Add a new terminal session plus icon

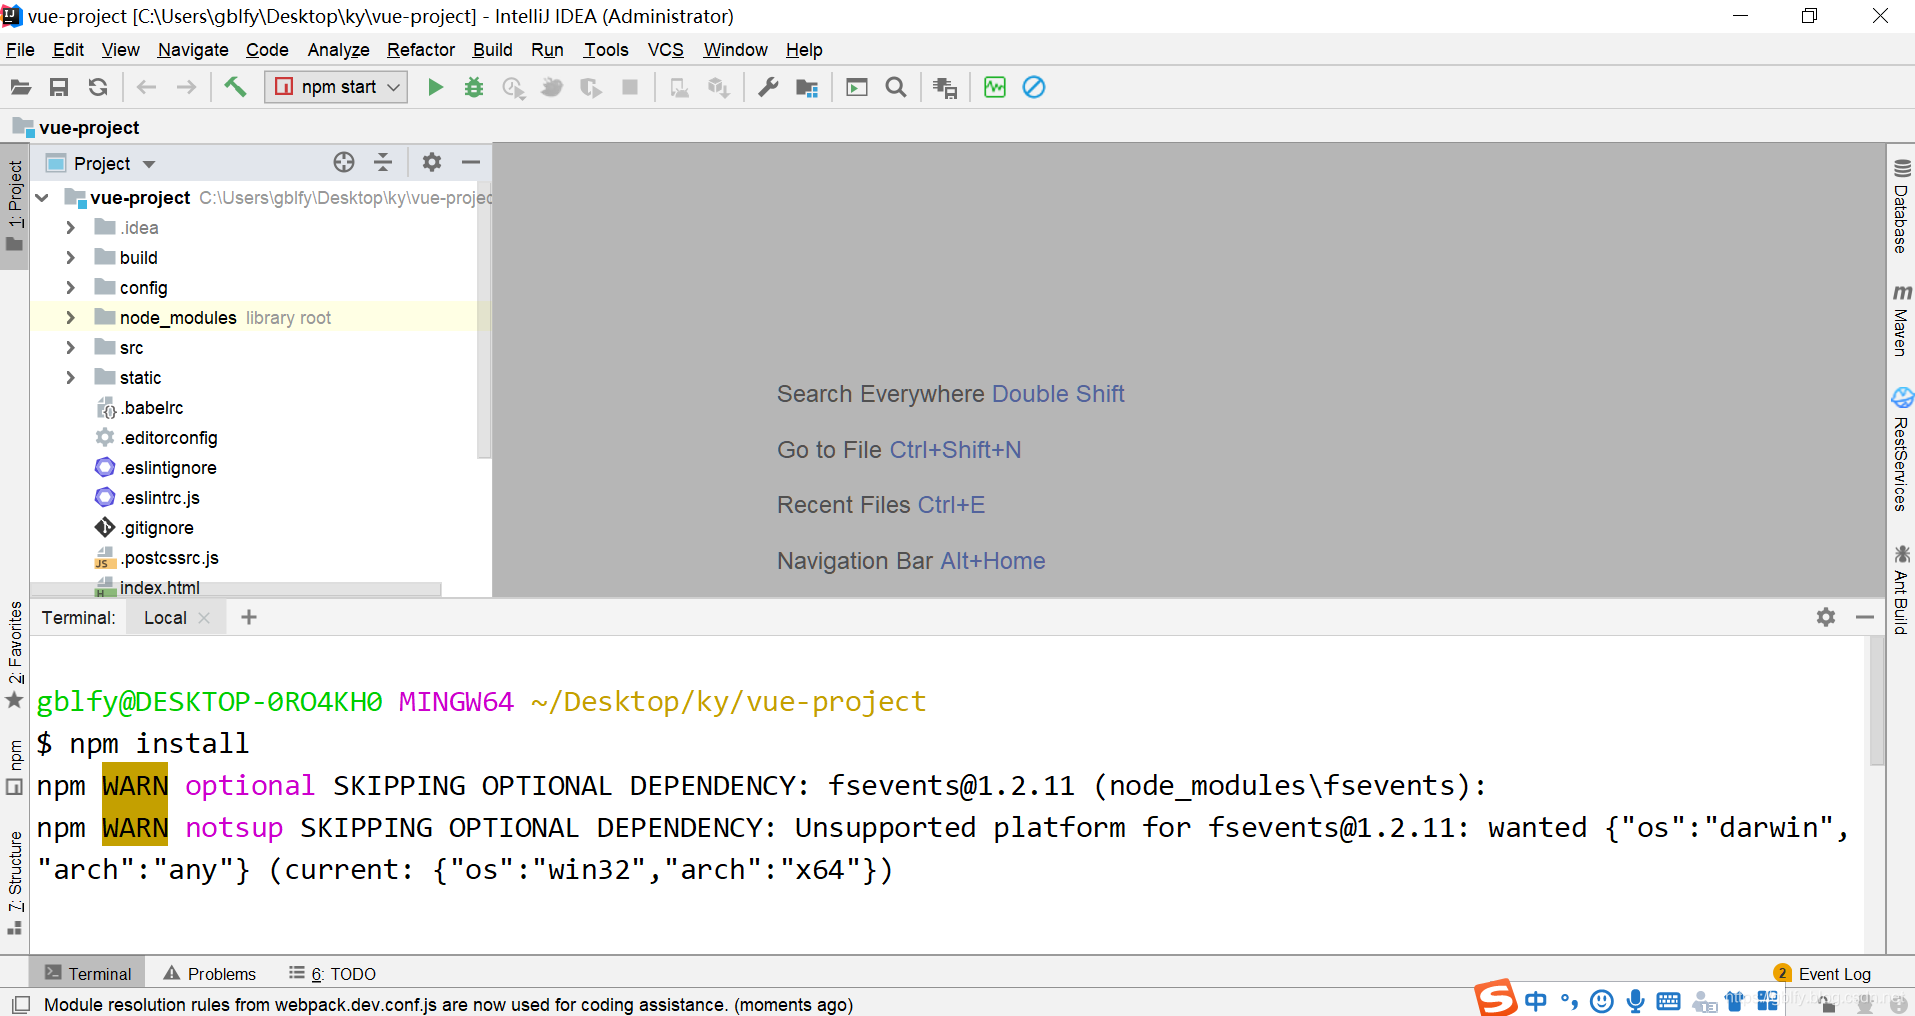coord(249,617)
